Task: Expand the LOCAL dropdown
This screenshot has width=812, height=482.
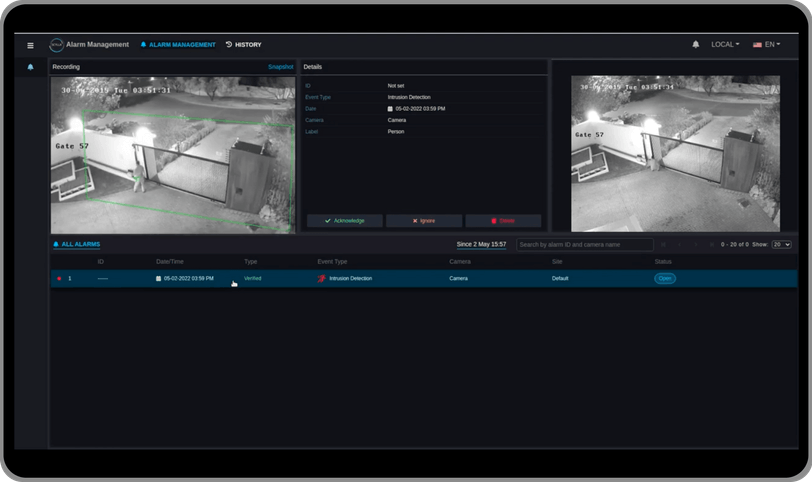Action: pos(725,45)
